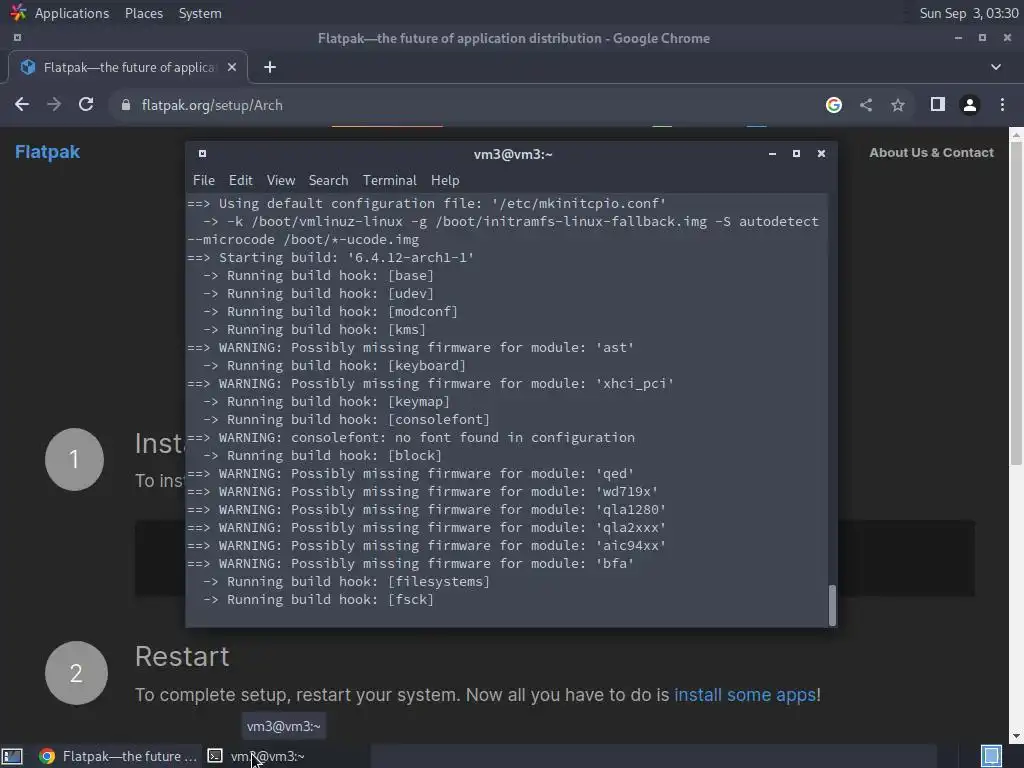Click the workspace switcher in bottom-right panel
1024x768 pixels.
(x=991, y=756)
